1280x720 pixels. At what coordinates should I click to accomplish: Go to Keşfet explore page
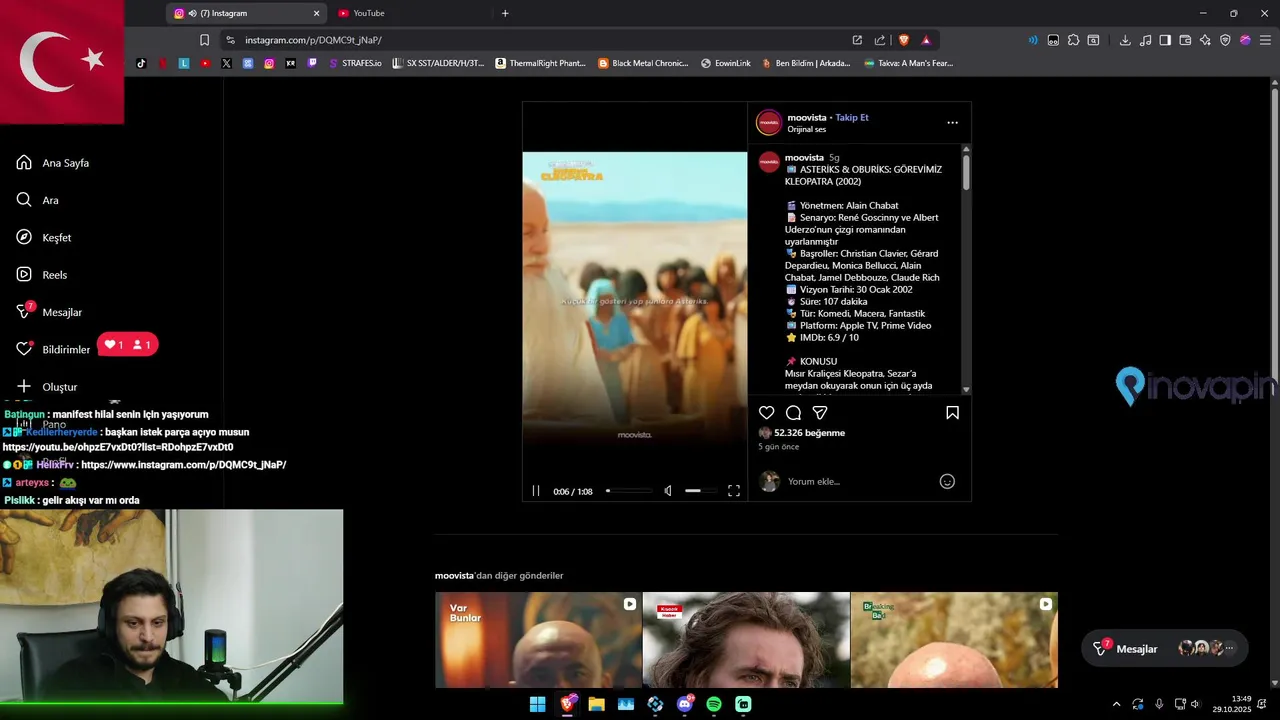tap(44, 237)
